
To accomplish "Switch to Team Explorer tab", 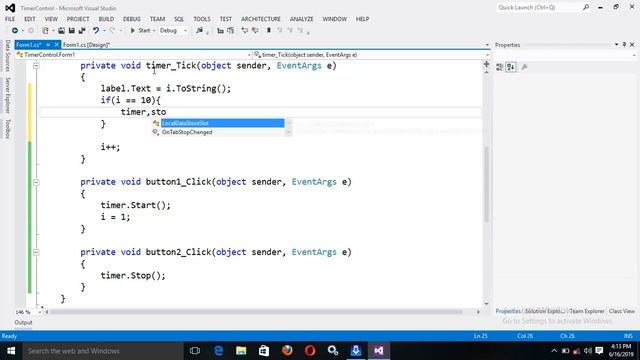I will click(587, 311).
